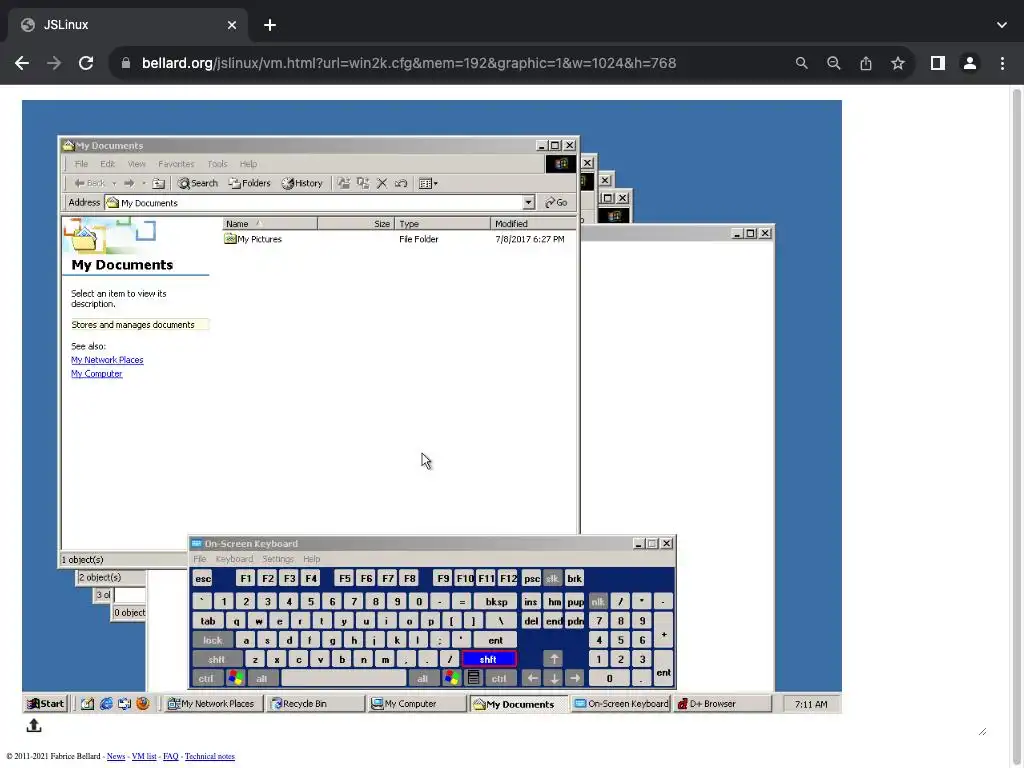Sort by the Type column header
1024x768 pixels.
click(x=443, y=223)
